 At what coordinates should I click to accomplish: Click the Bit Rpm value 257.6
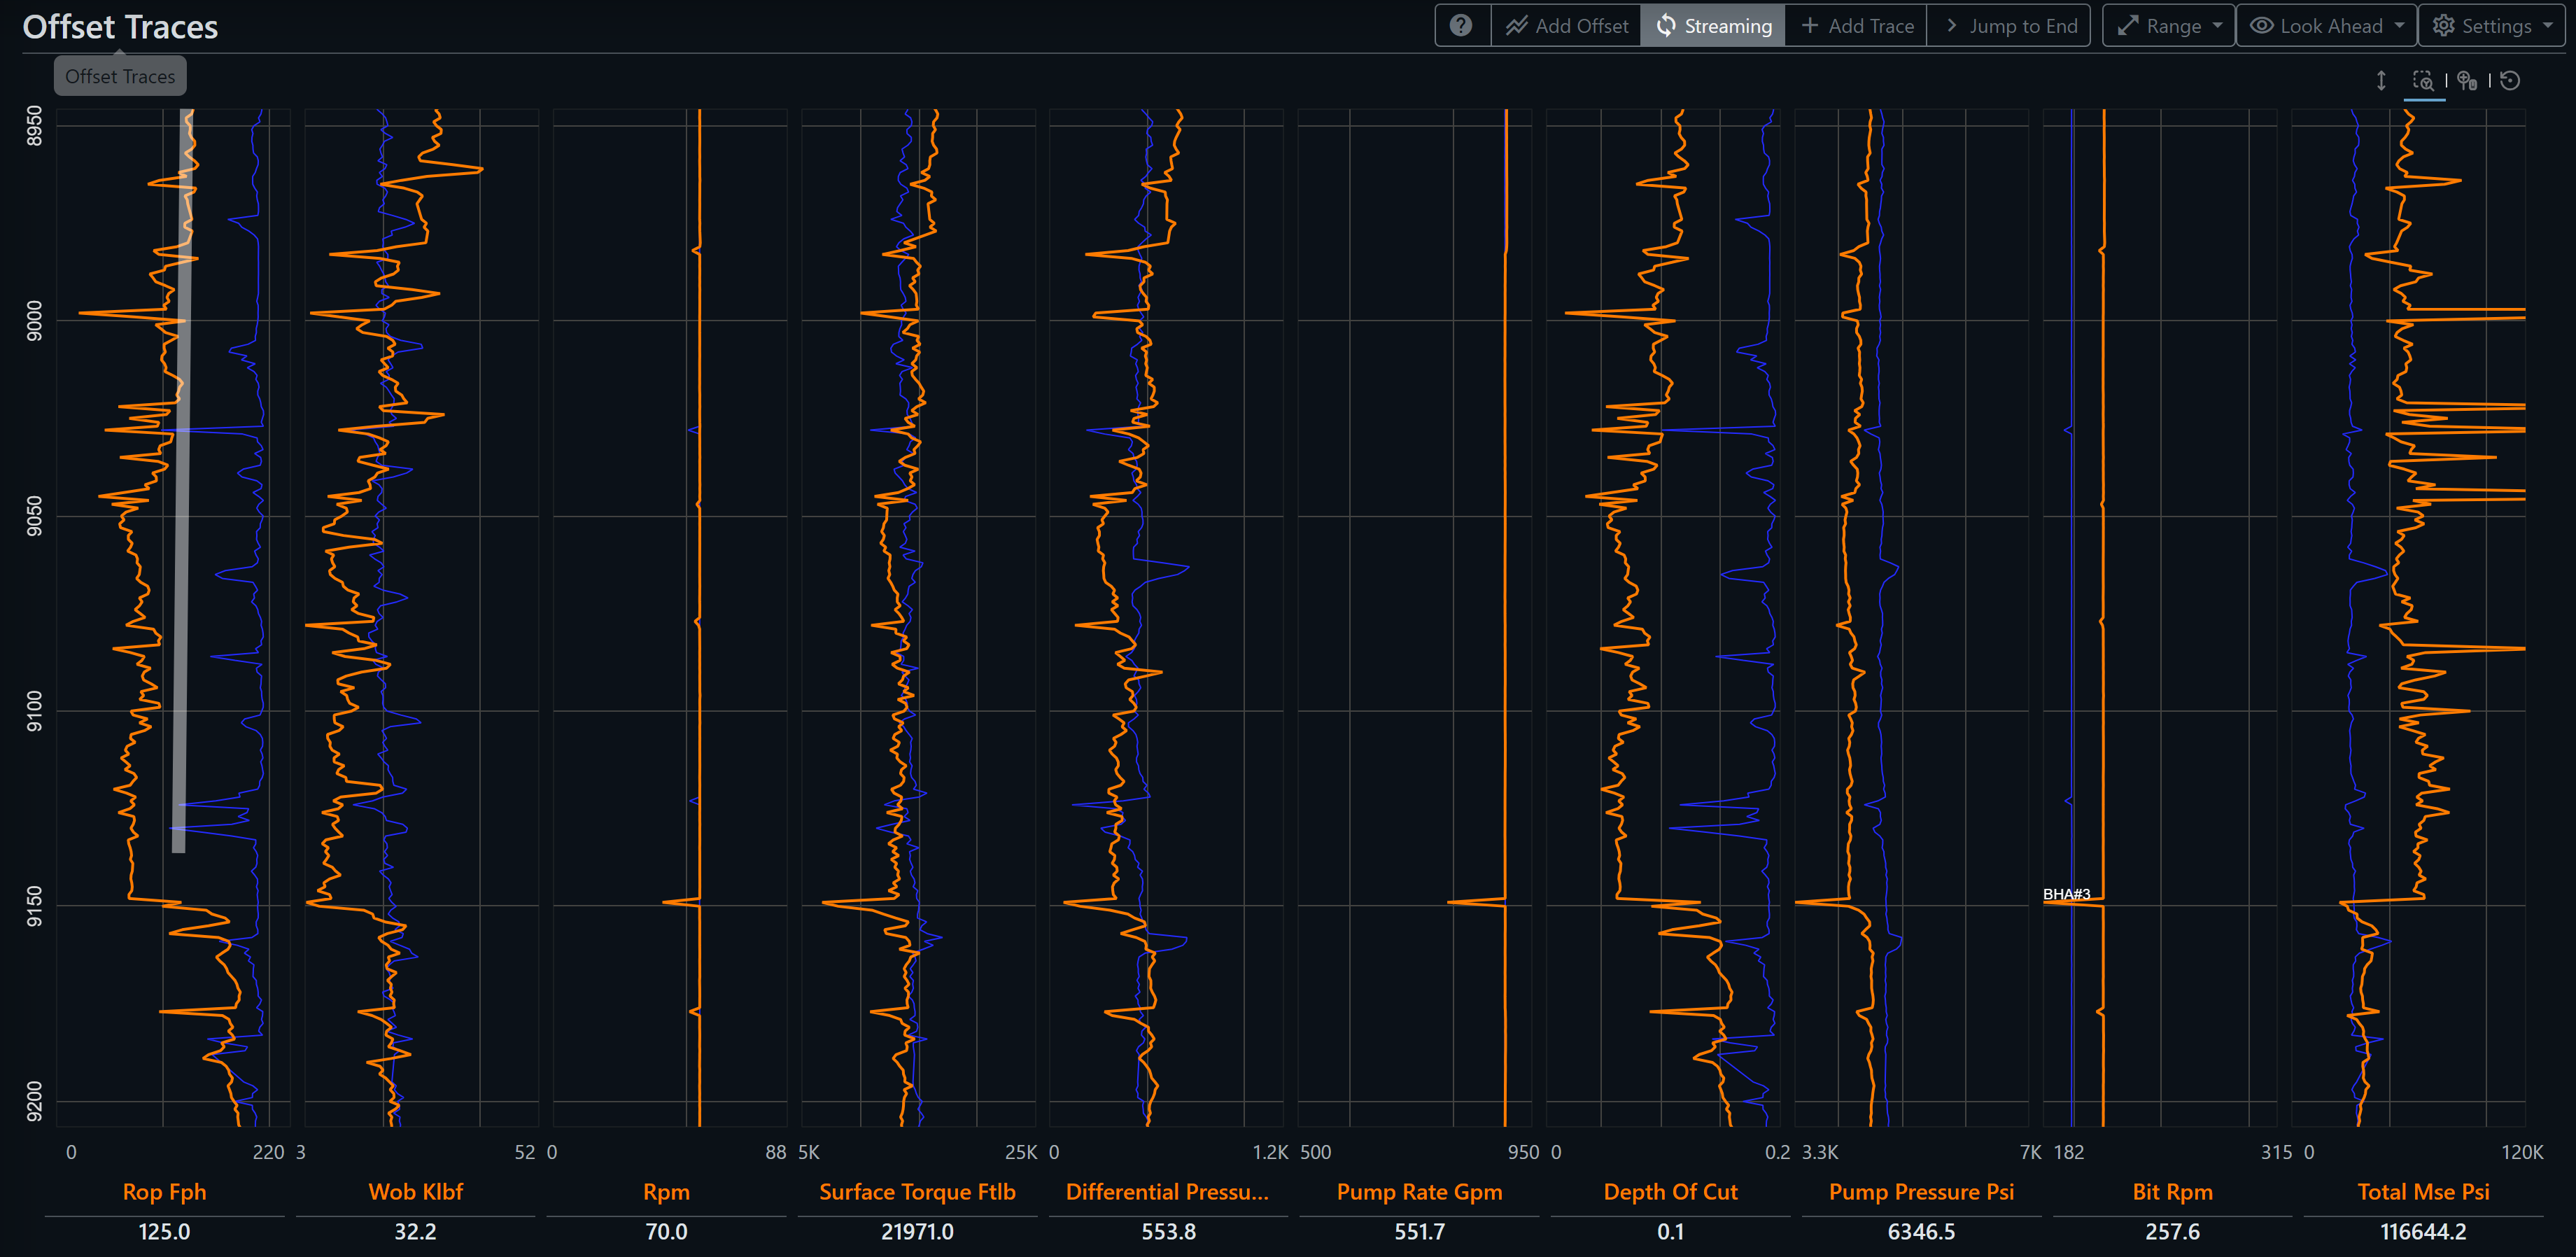[2172, 1232]
